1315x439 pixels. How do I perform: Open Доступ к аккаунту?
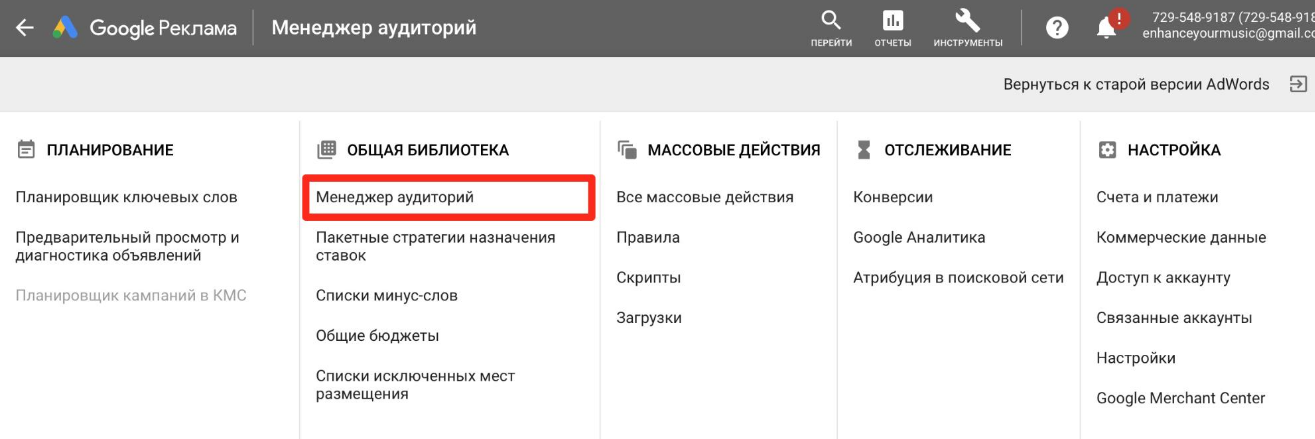(1163, 277)
